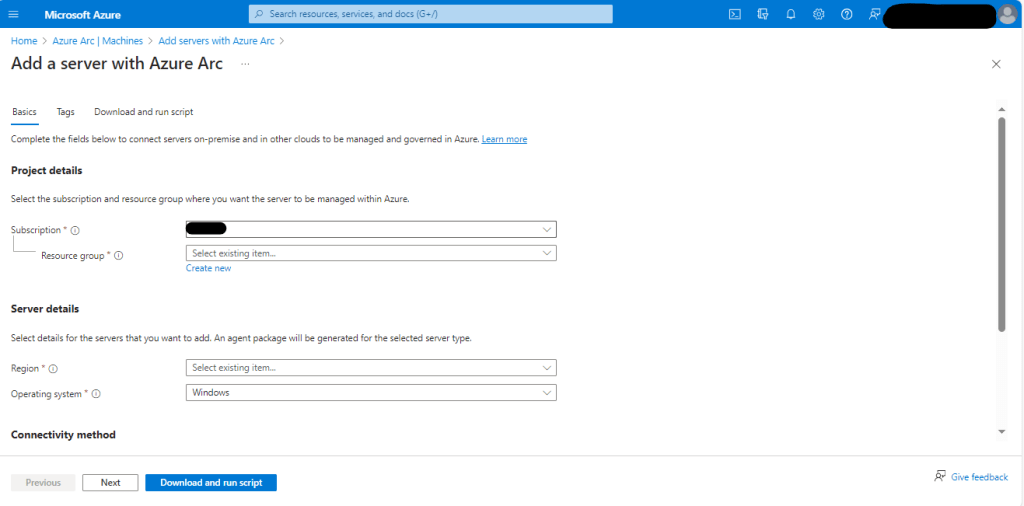Show the notifications bell panel

790,14
